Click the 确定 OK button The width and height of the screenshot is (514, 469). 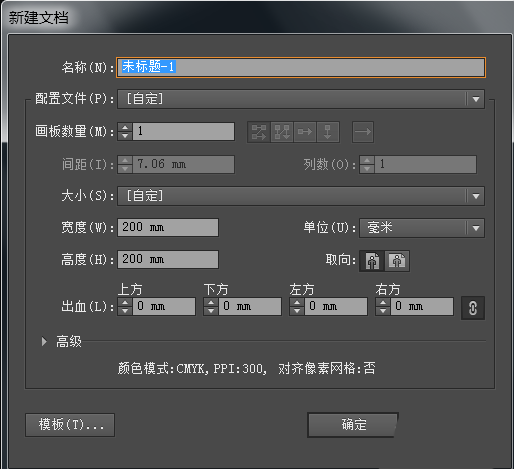point(353,425)
